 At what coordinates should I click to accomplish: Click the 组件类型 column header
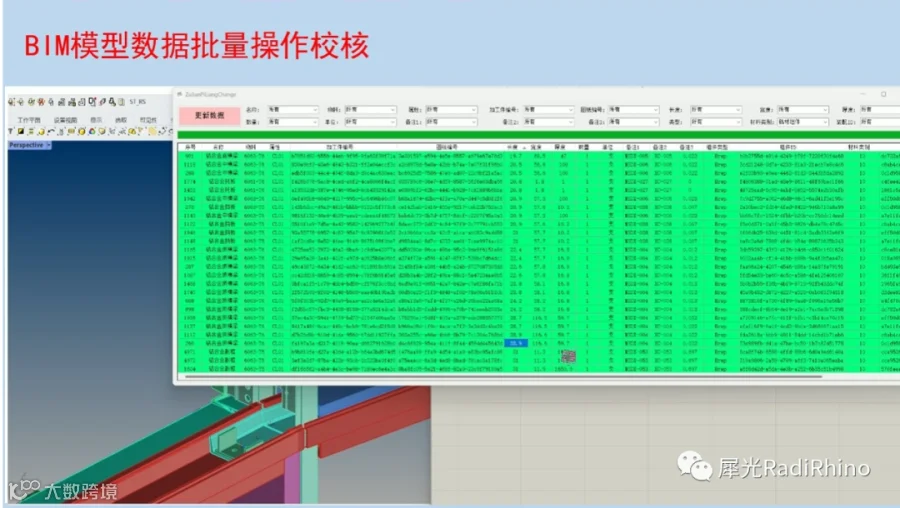716,148
